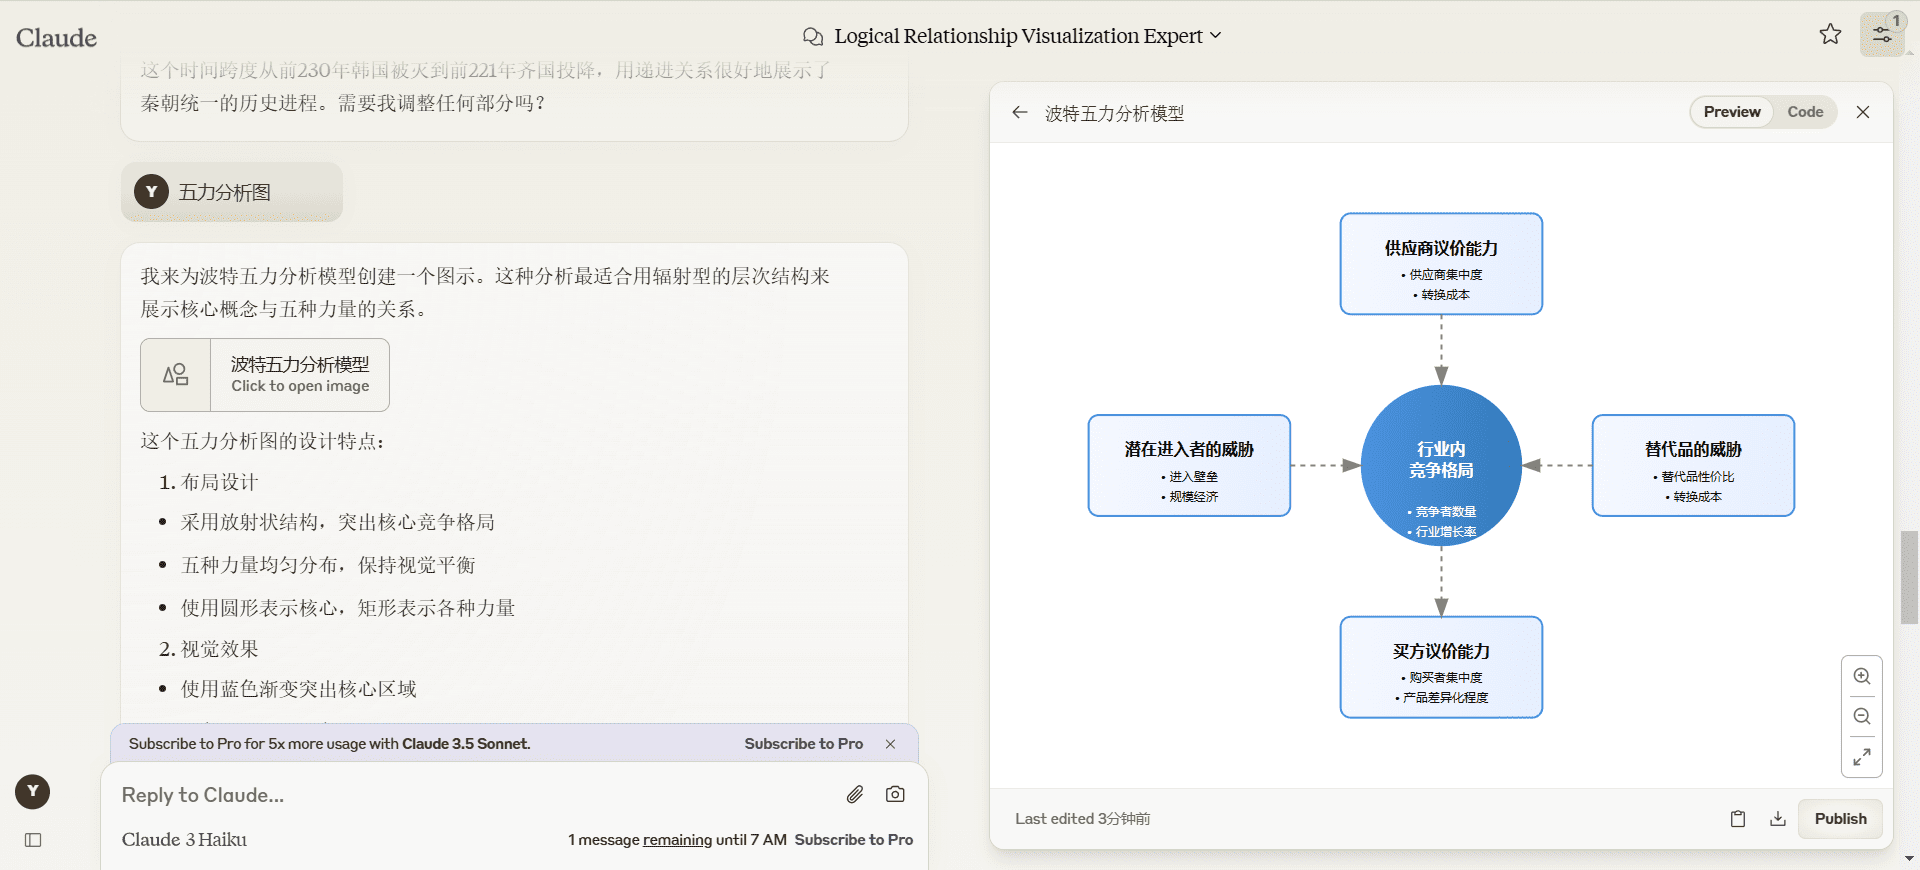Screen dimensions: 1920x870
Task: Select the 买方议价能力 box
Action: (x=1441, y=667)
